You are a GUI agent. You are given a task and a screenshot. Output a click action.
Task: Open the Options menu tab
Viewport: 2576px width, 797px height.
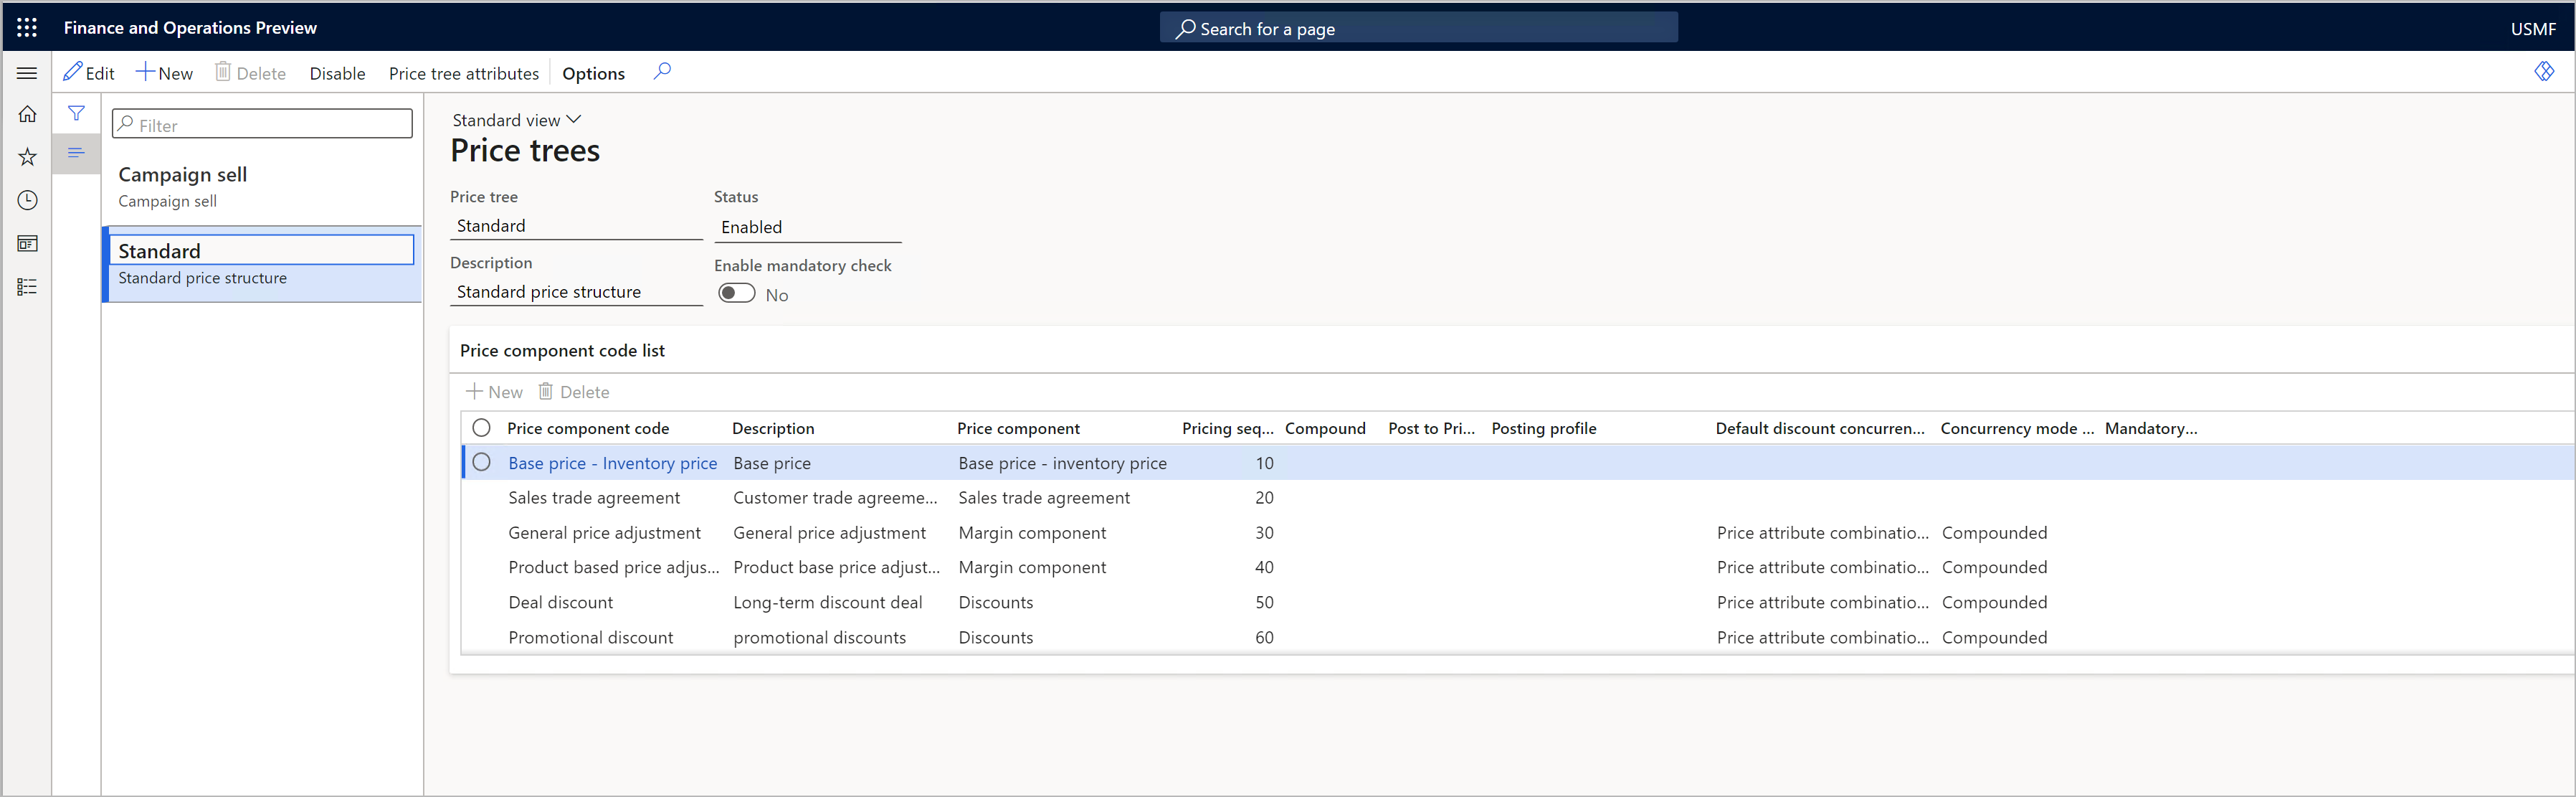pyautogui.click(x=593, y=73)
